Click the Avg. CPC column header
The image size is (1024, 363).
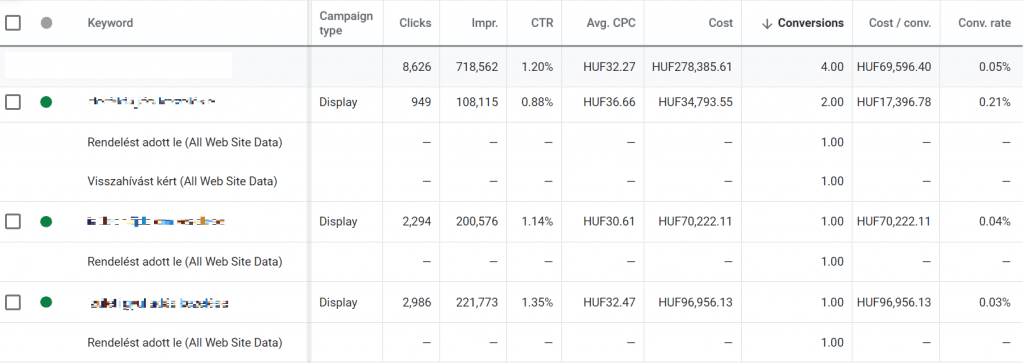click(611, 23)
